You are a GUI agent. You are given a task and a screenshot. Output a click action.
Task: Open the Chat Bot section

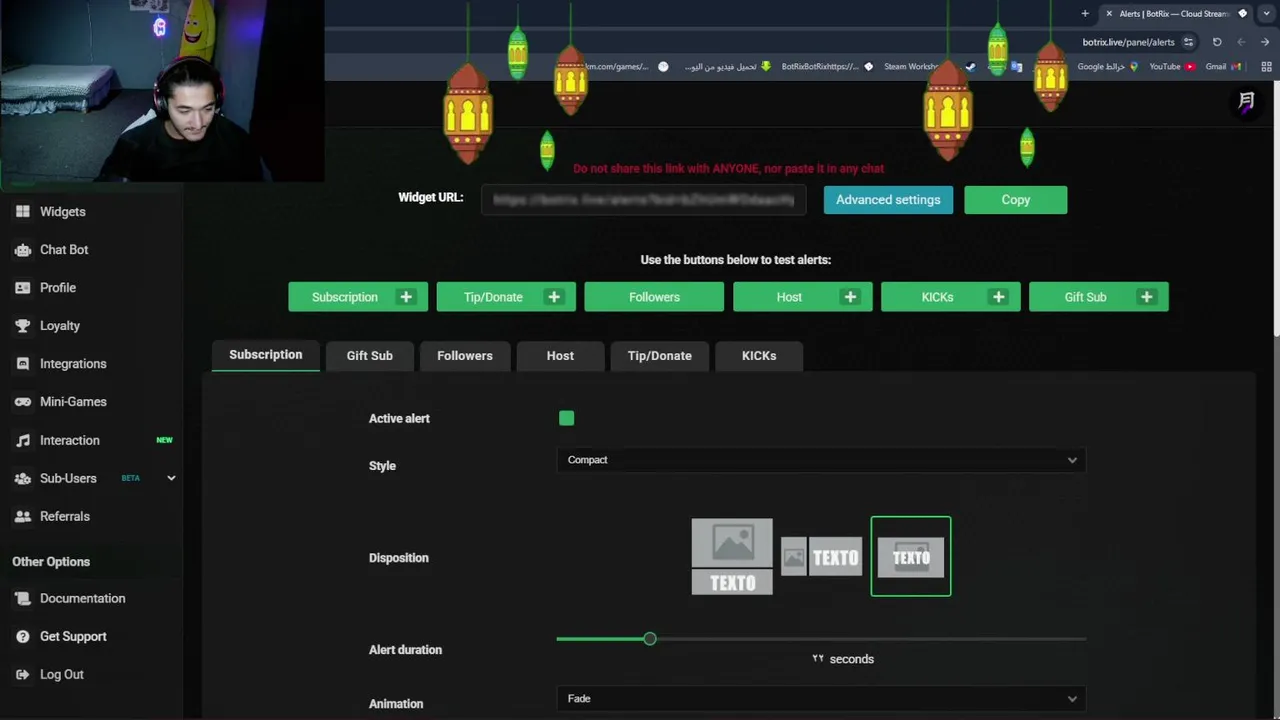click(x=64, y=250)
